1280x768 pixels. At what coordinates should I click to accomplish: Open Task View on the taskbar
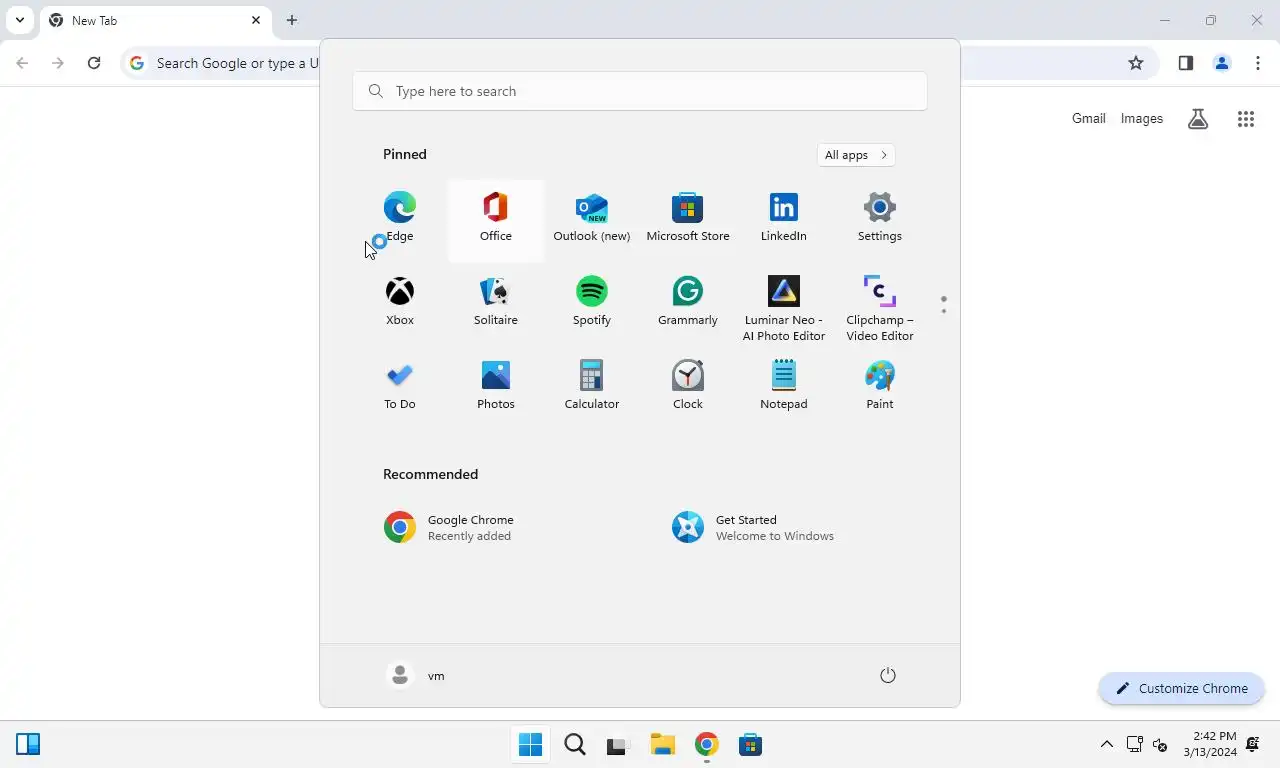(617, 744)
